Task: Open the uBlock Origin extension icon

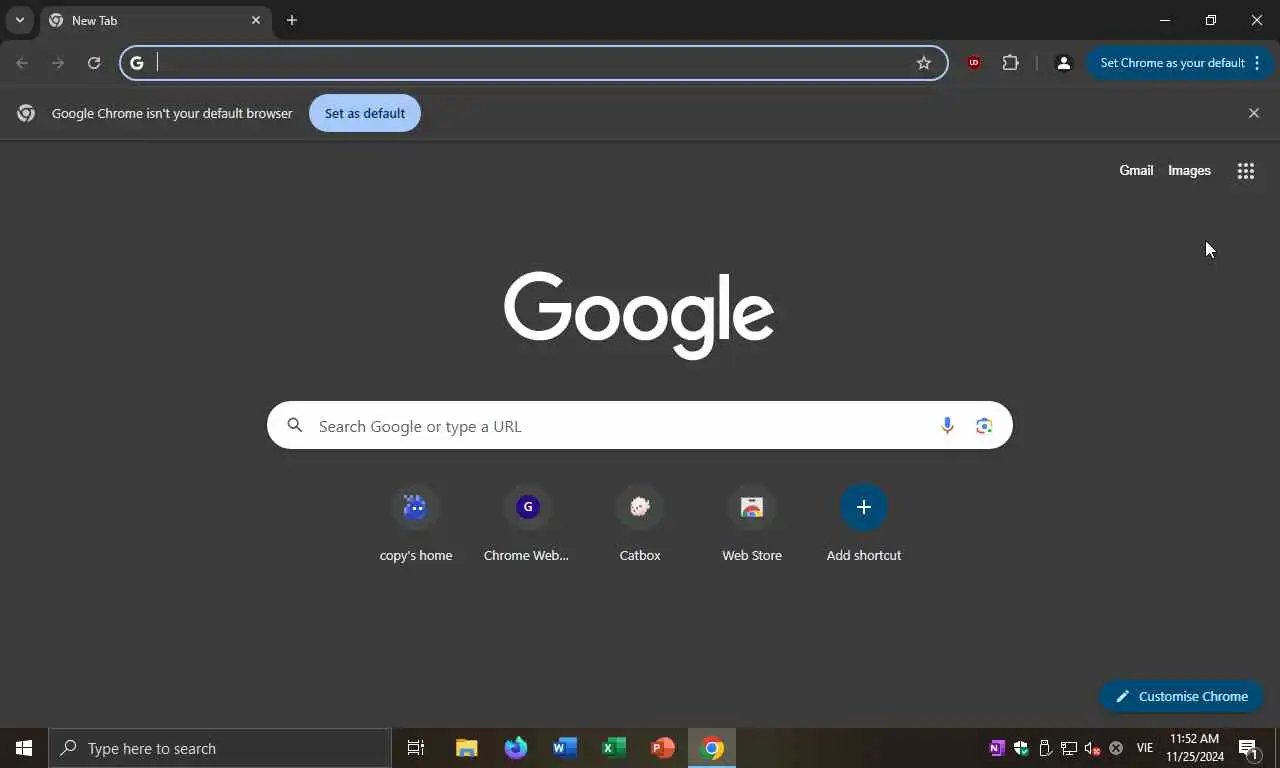Action: 974,63
